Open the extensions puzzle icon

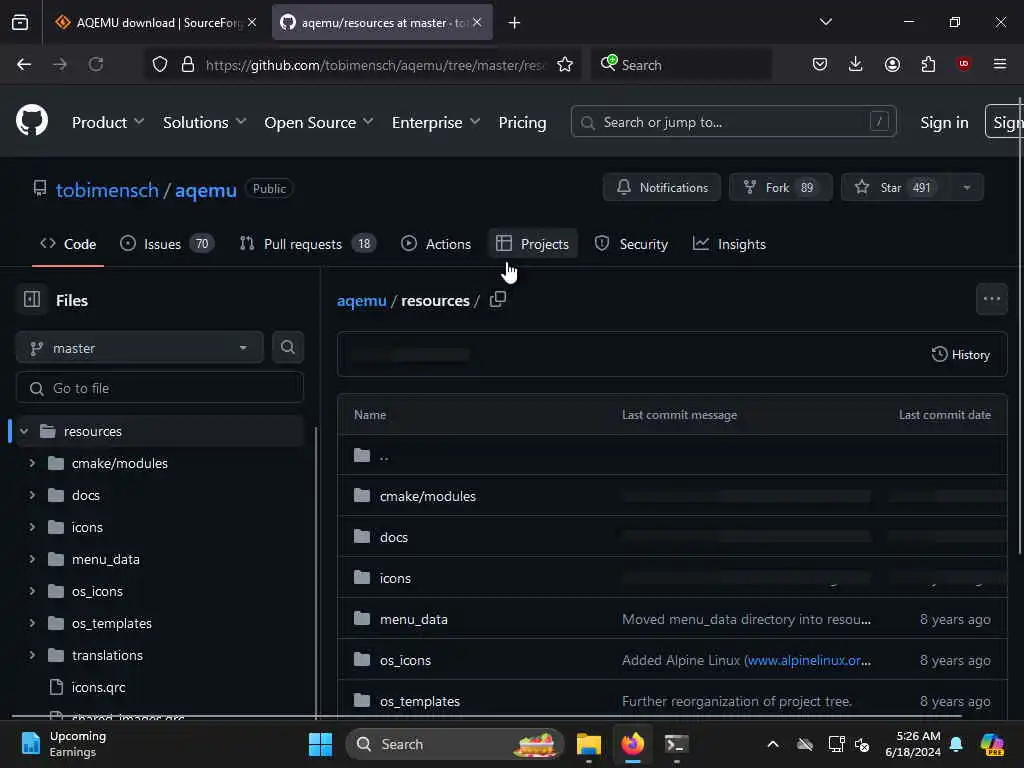(x=928, y=64)
